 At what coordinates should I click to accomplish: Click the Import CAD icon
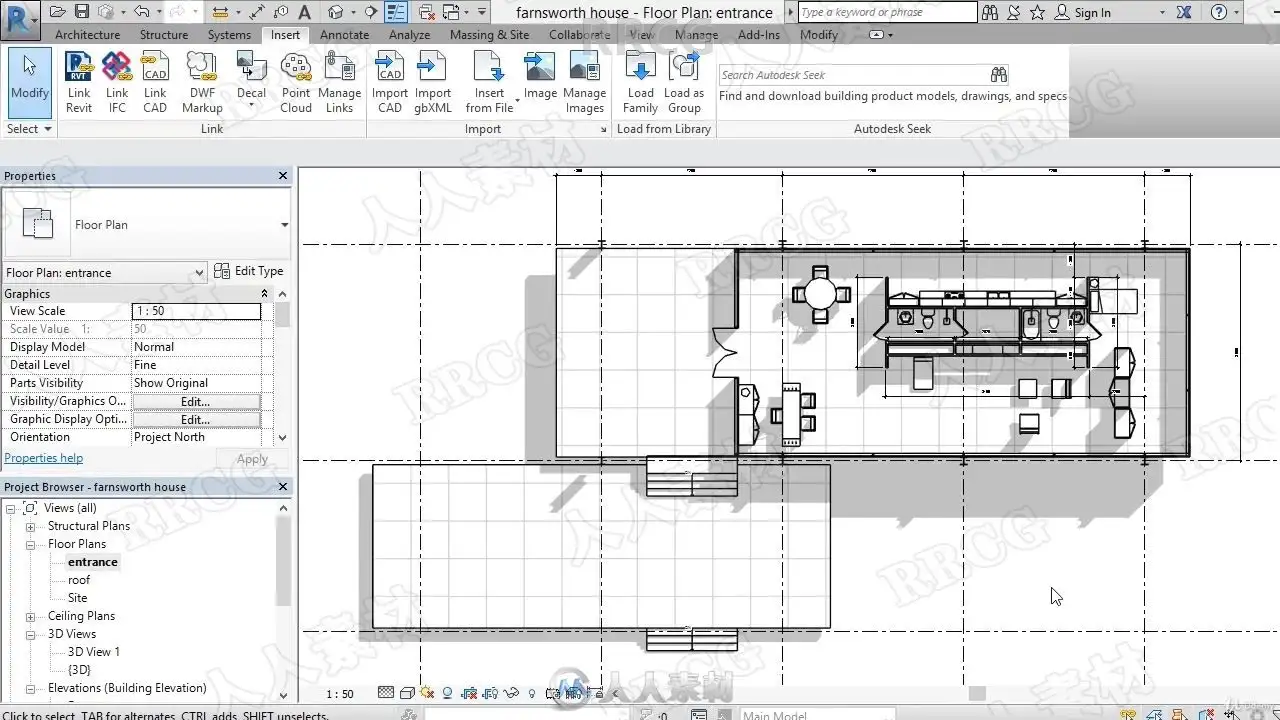click(x=390, y=83)
